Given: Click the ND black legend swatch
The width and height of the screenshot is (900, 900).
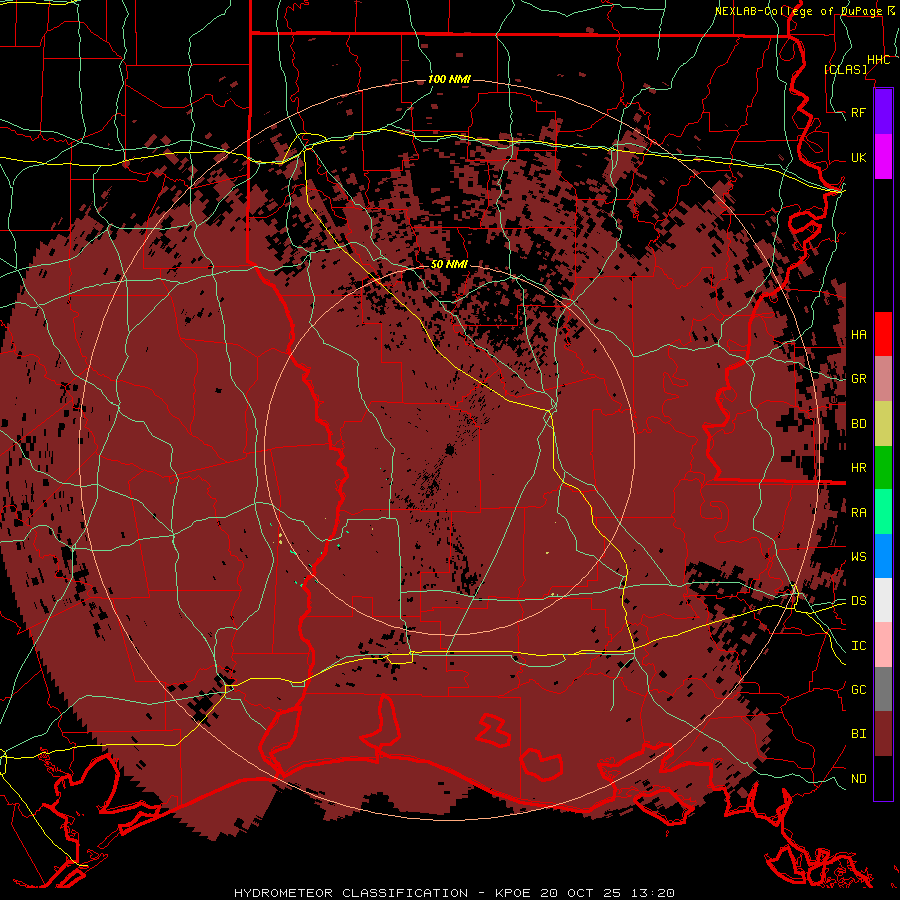Looking at the screenshot, I should 883,778.
